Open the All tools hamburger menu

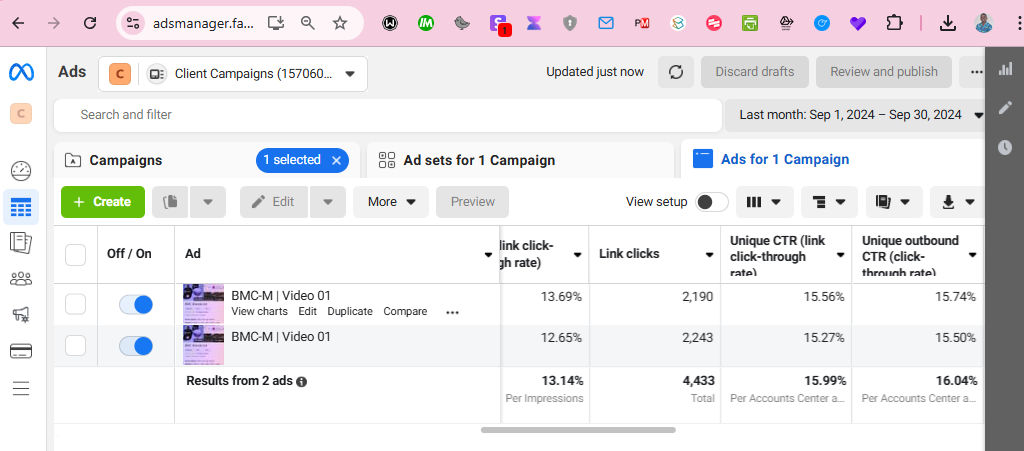pos(21,388)
